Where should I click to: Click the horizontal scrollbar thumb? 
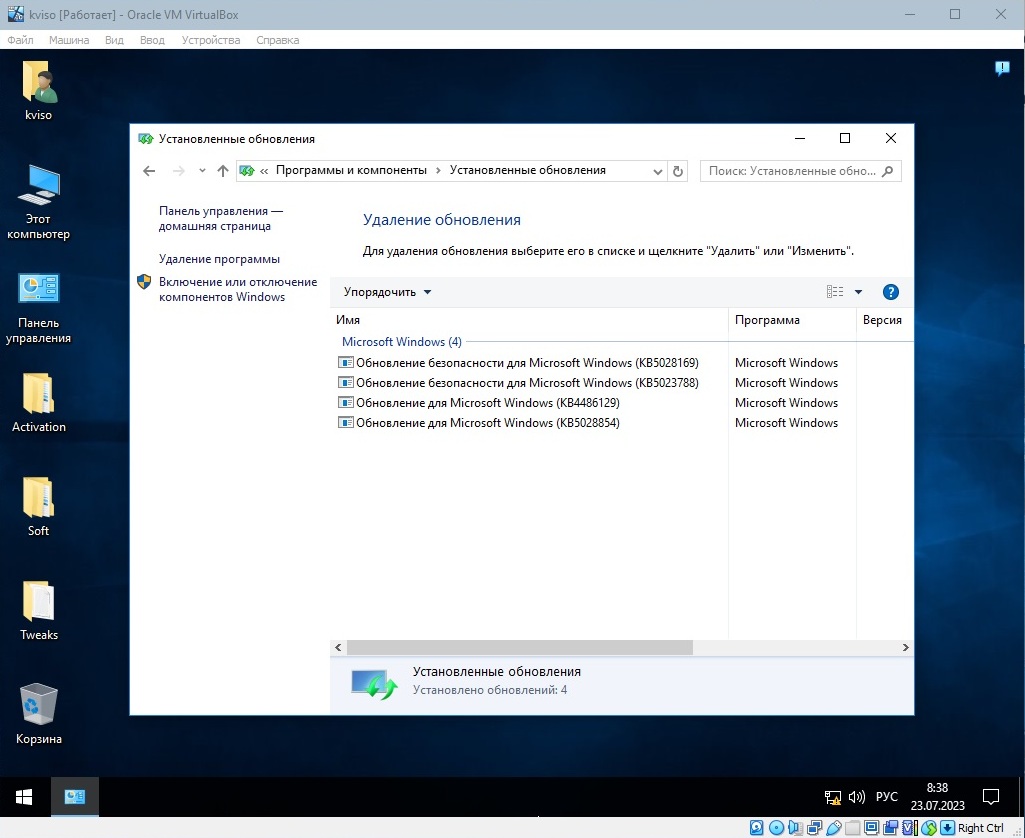tap(519, 648)
